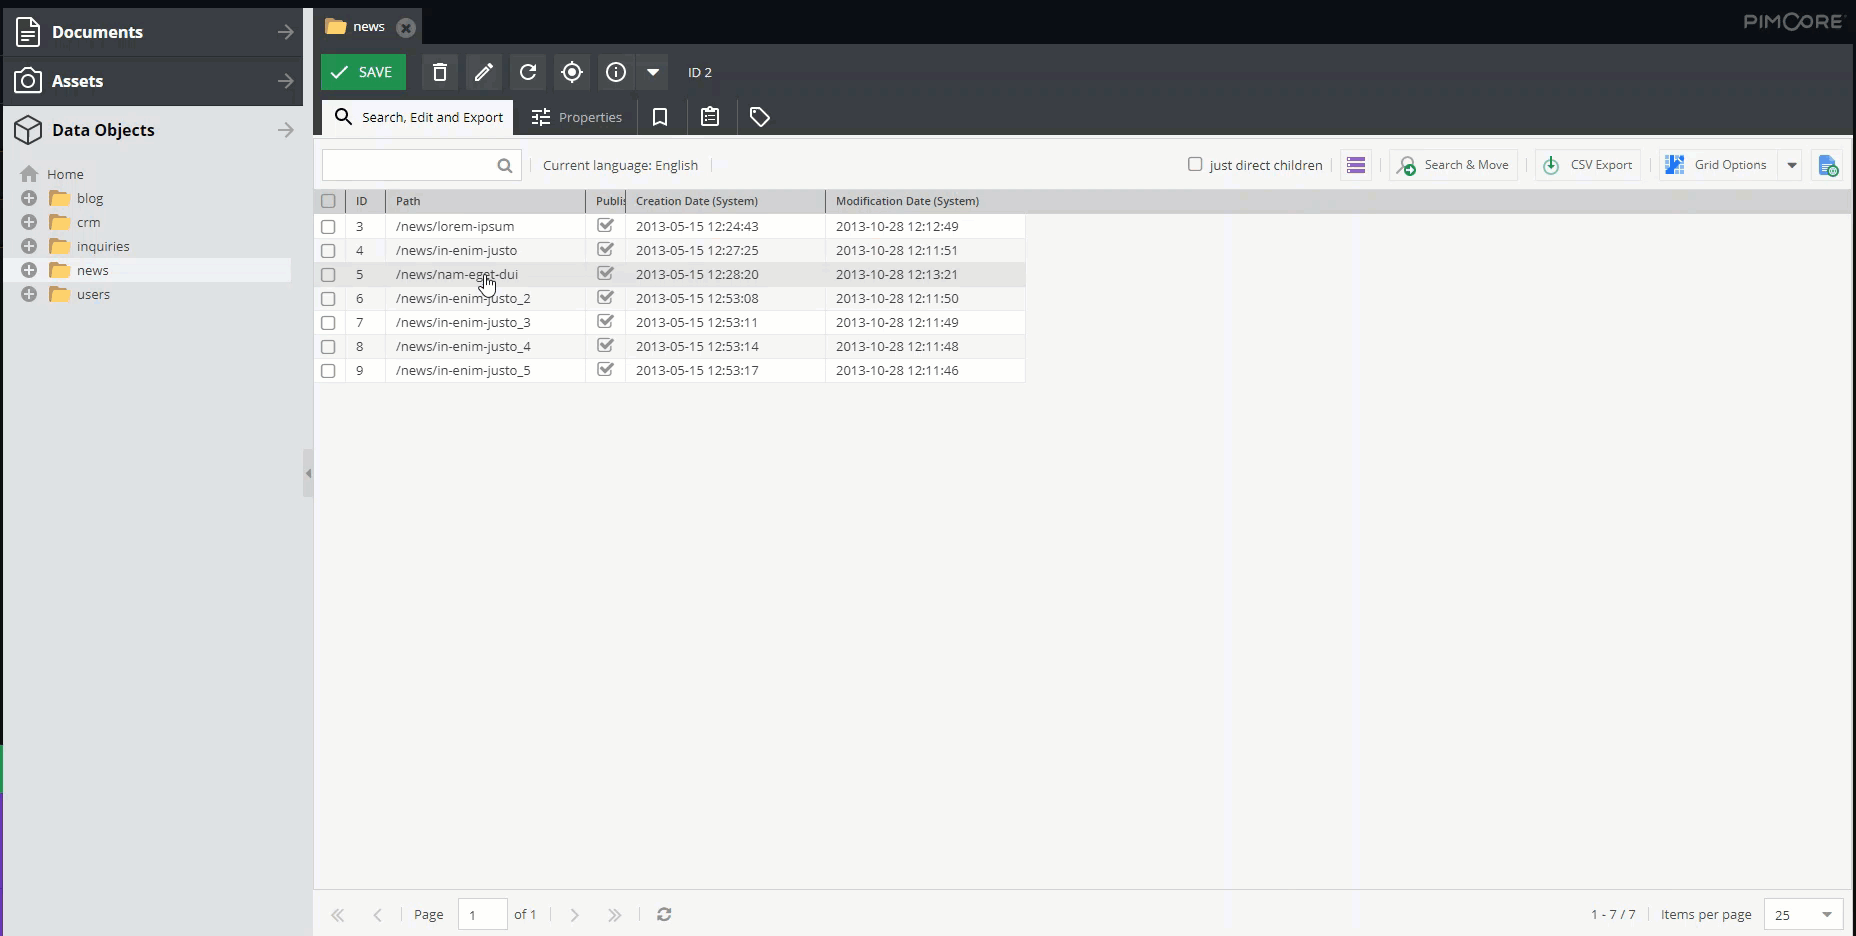
Task: Open the bookmark icon tab
Action: [660, 117]
